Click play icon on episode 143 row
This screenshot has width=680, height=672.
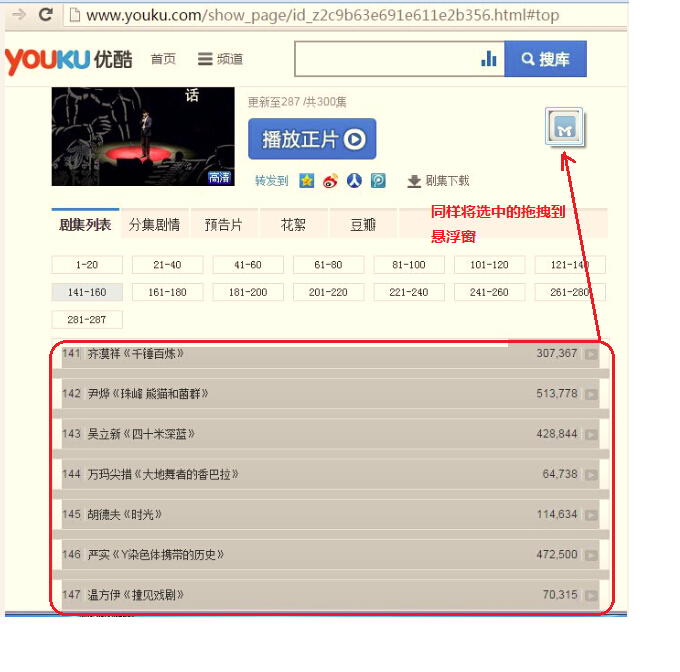591,435
